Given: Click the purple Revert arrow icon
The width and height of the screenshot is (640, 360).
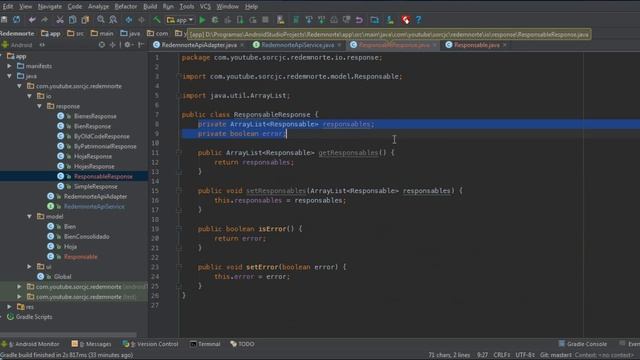Looking at the screenshot, I should point(359,20).
